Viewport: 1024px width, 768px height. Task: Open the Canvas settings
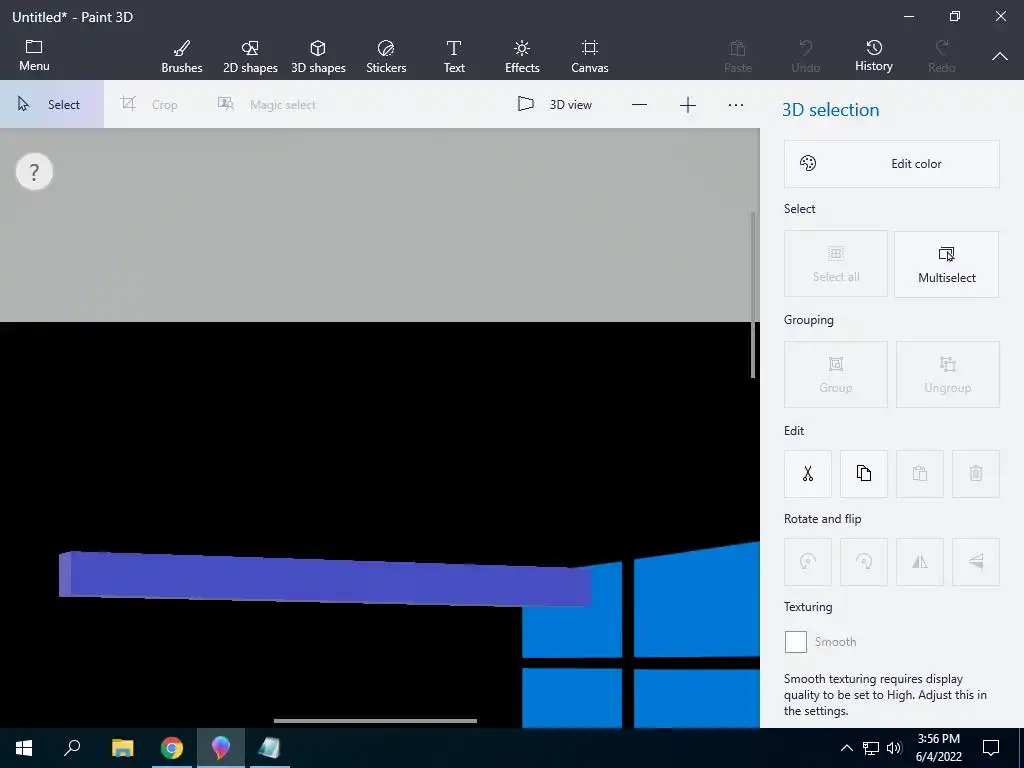590,56
